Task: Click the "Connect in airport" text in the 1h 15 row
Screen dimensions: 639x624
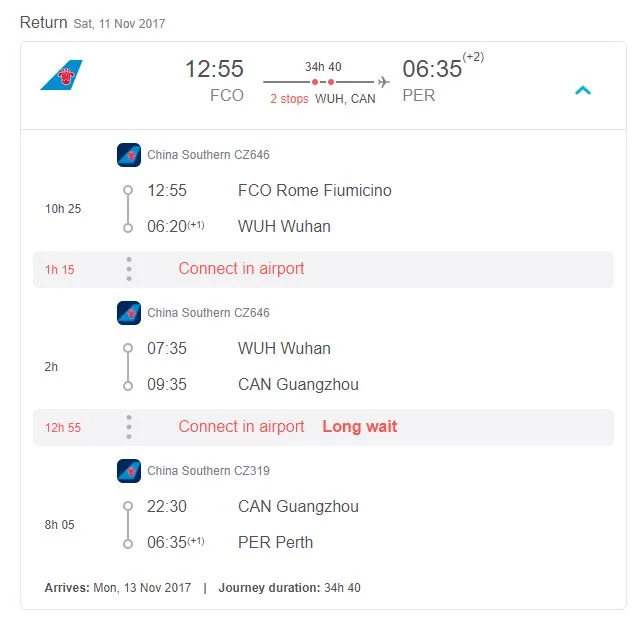Action: tap(241, 269)
